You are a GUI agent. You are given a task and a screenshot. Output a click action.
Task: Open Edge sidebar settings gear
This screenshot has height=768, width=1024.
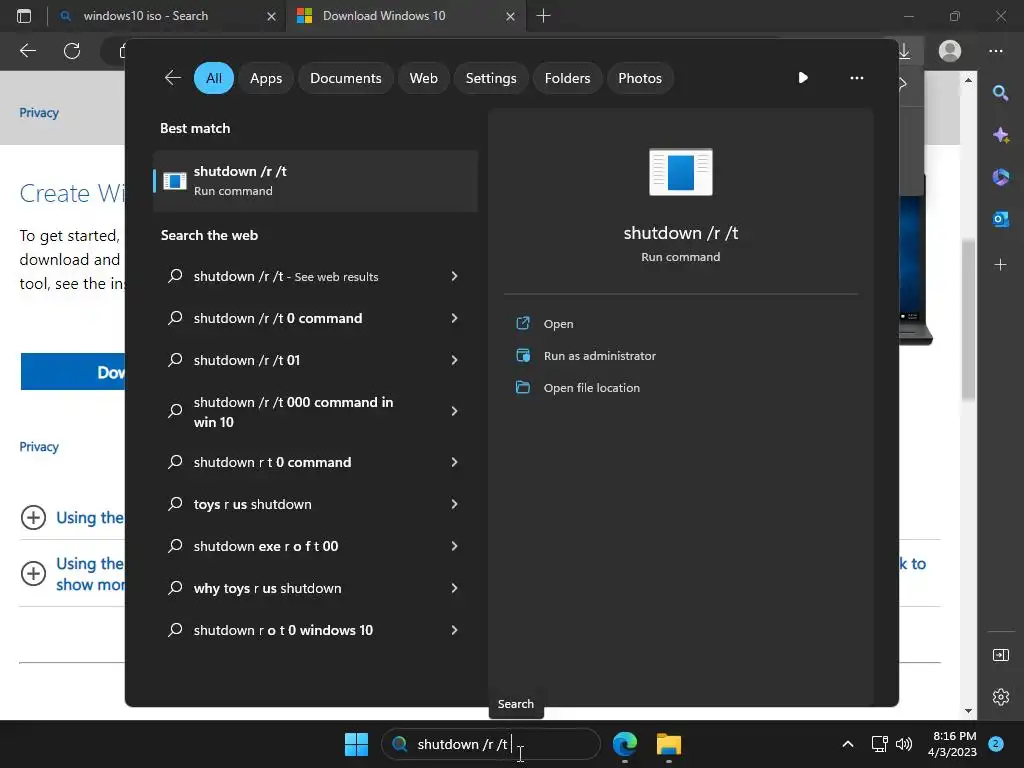click(x=1000, y=696)
